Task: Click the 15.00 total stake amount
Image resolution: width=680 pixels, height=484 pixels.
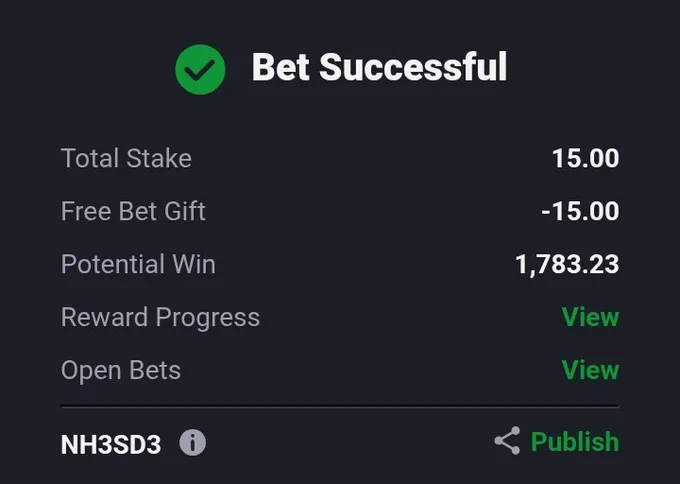Action: [585, 158]
